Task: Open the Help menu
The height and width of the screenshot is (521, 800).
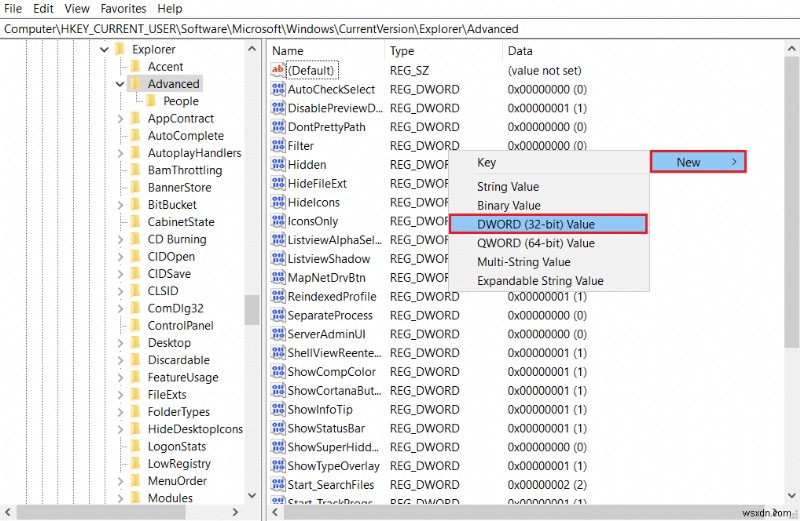Action: coord(169,9)
